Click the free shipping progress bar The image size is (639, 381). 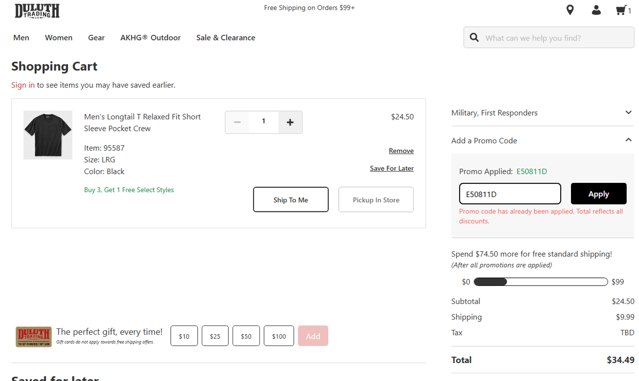(541, 282)
